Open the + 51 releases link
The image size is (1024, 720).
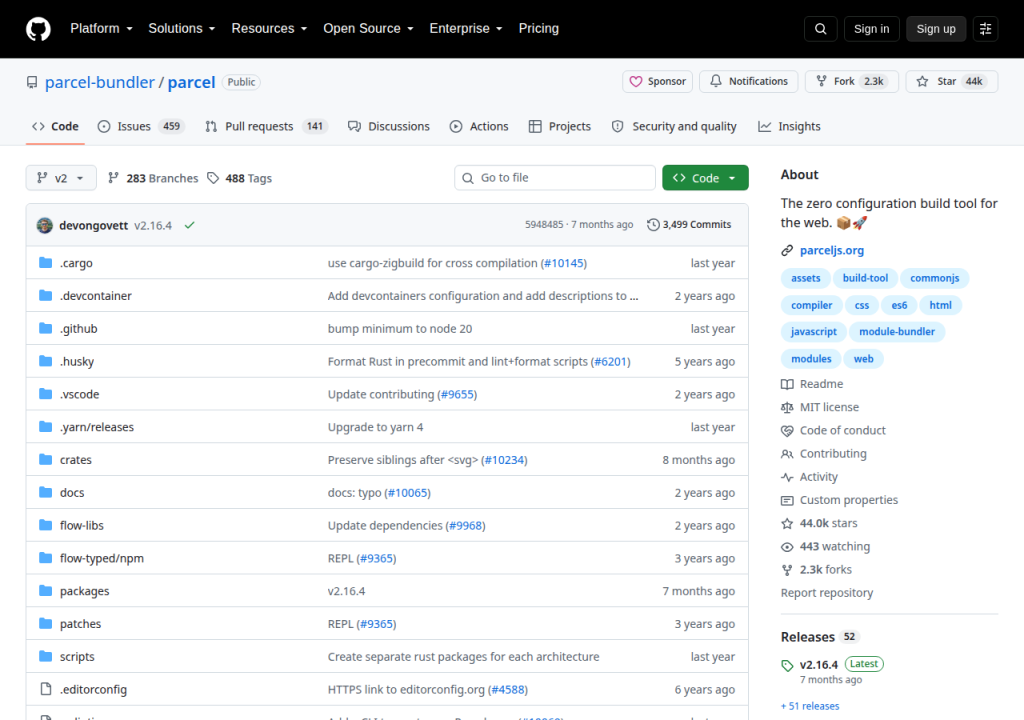point(810,706)
